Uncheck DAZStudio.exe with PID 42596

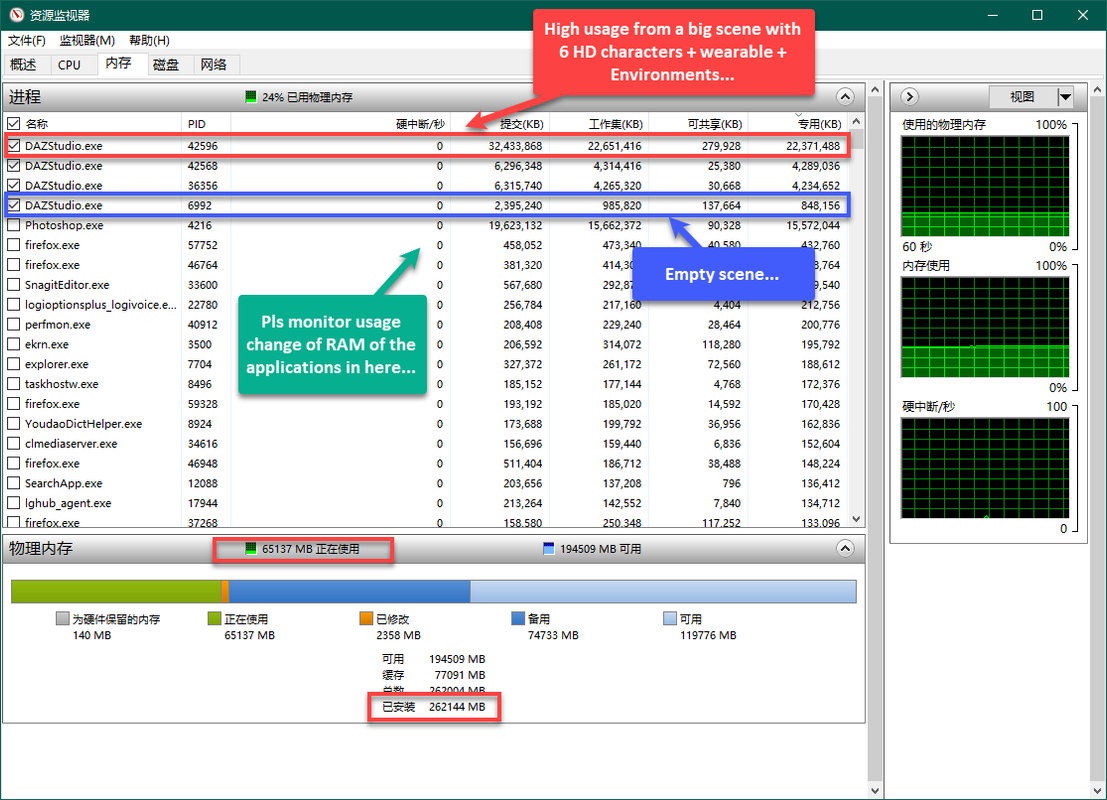13,146
